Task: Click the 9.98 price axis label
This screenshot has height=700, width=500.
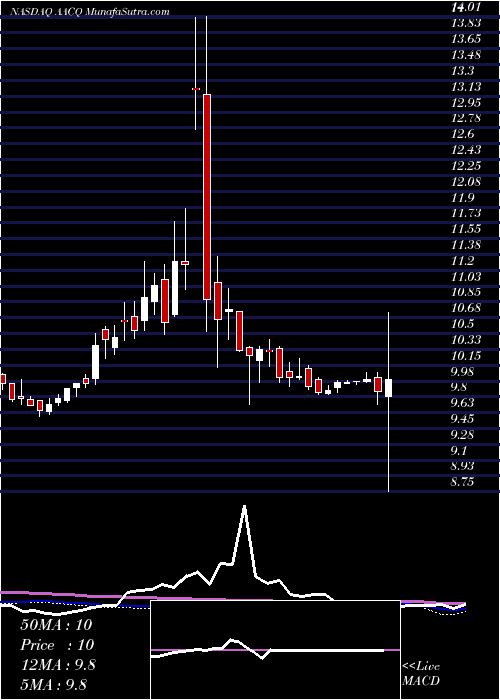Action: [464, 372]
